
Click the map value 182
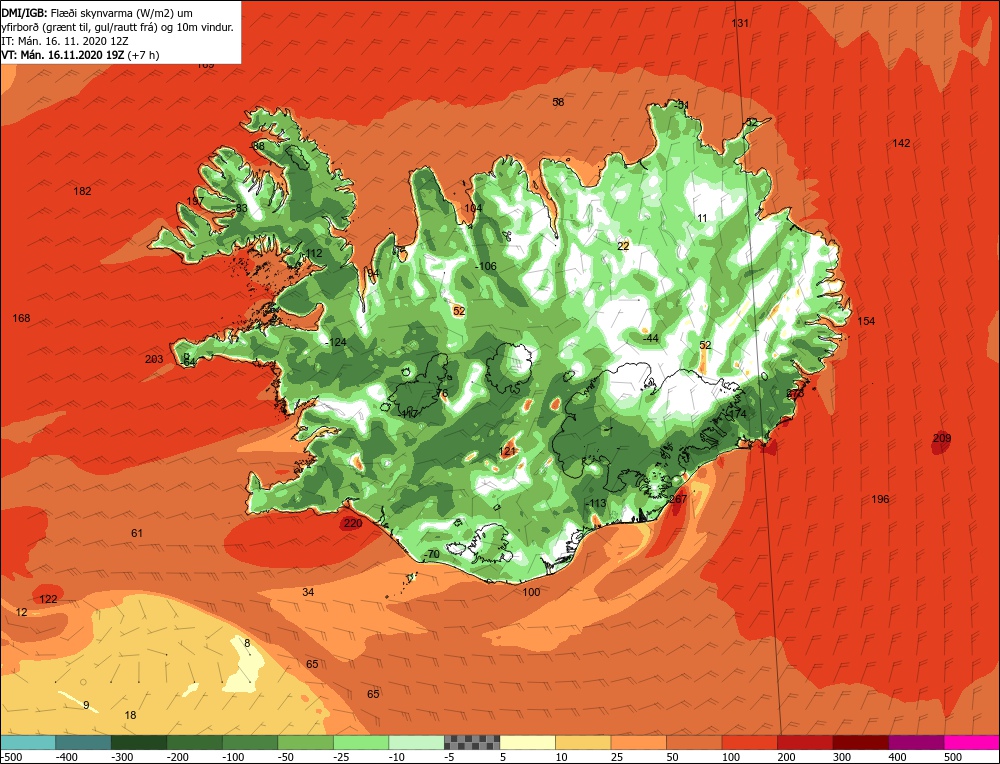point(82,191)
